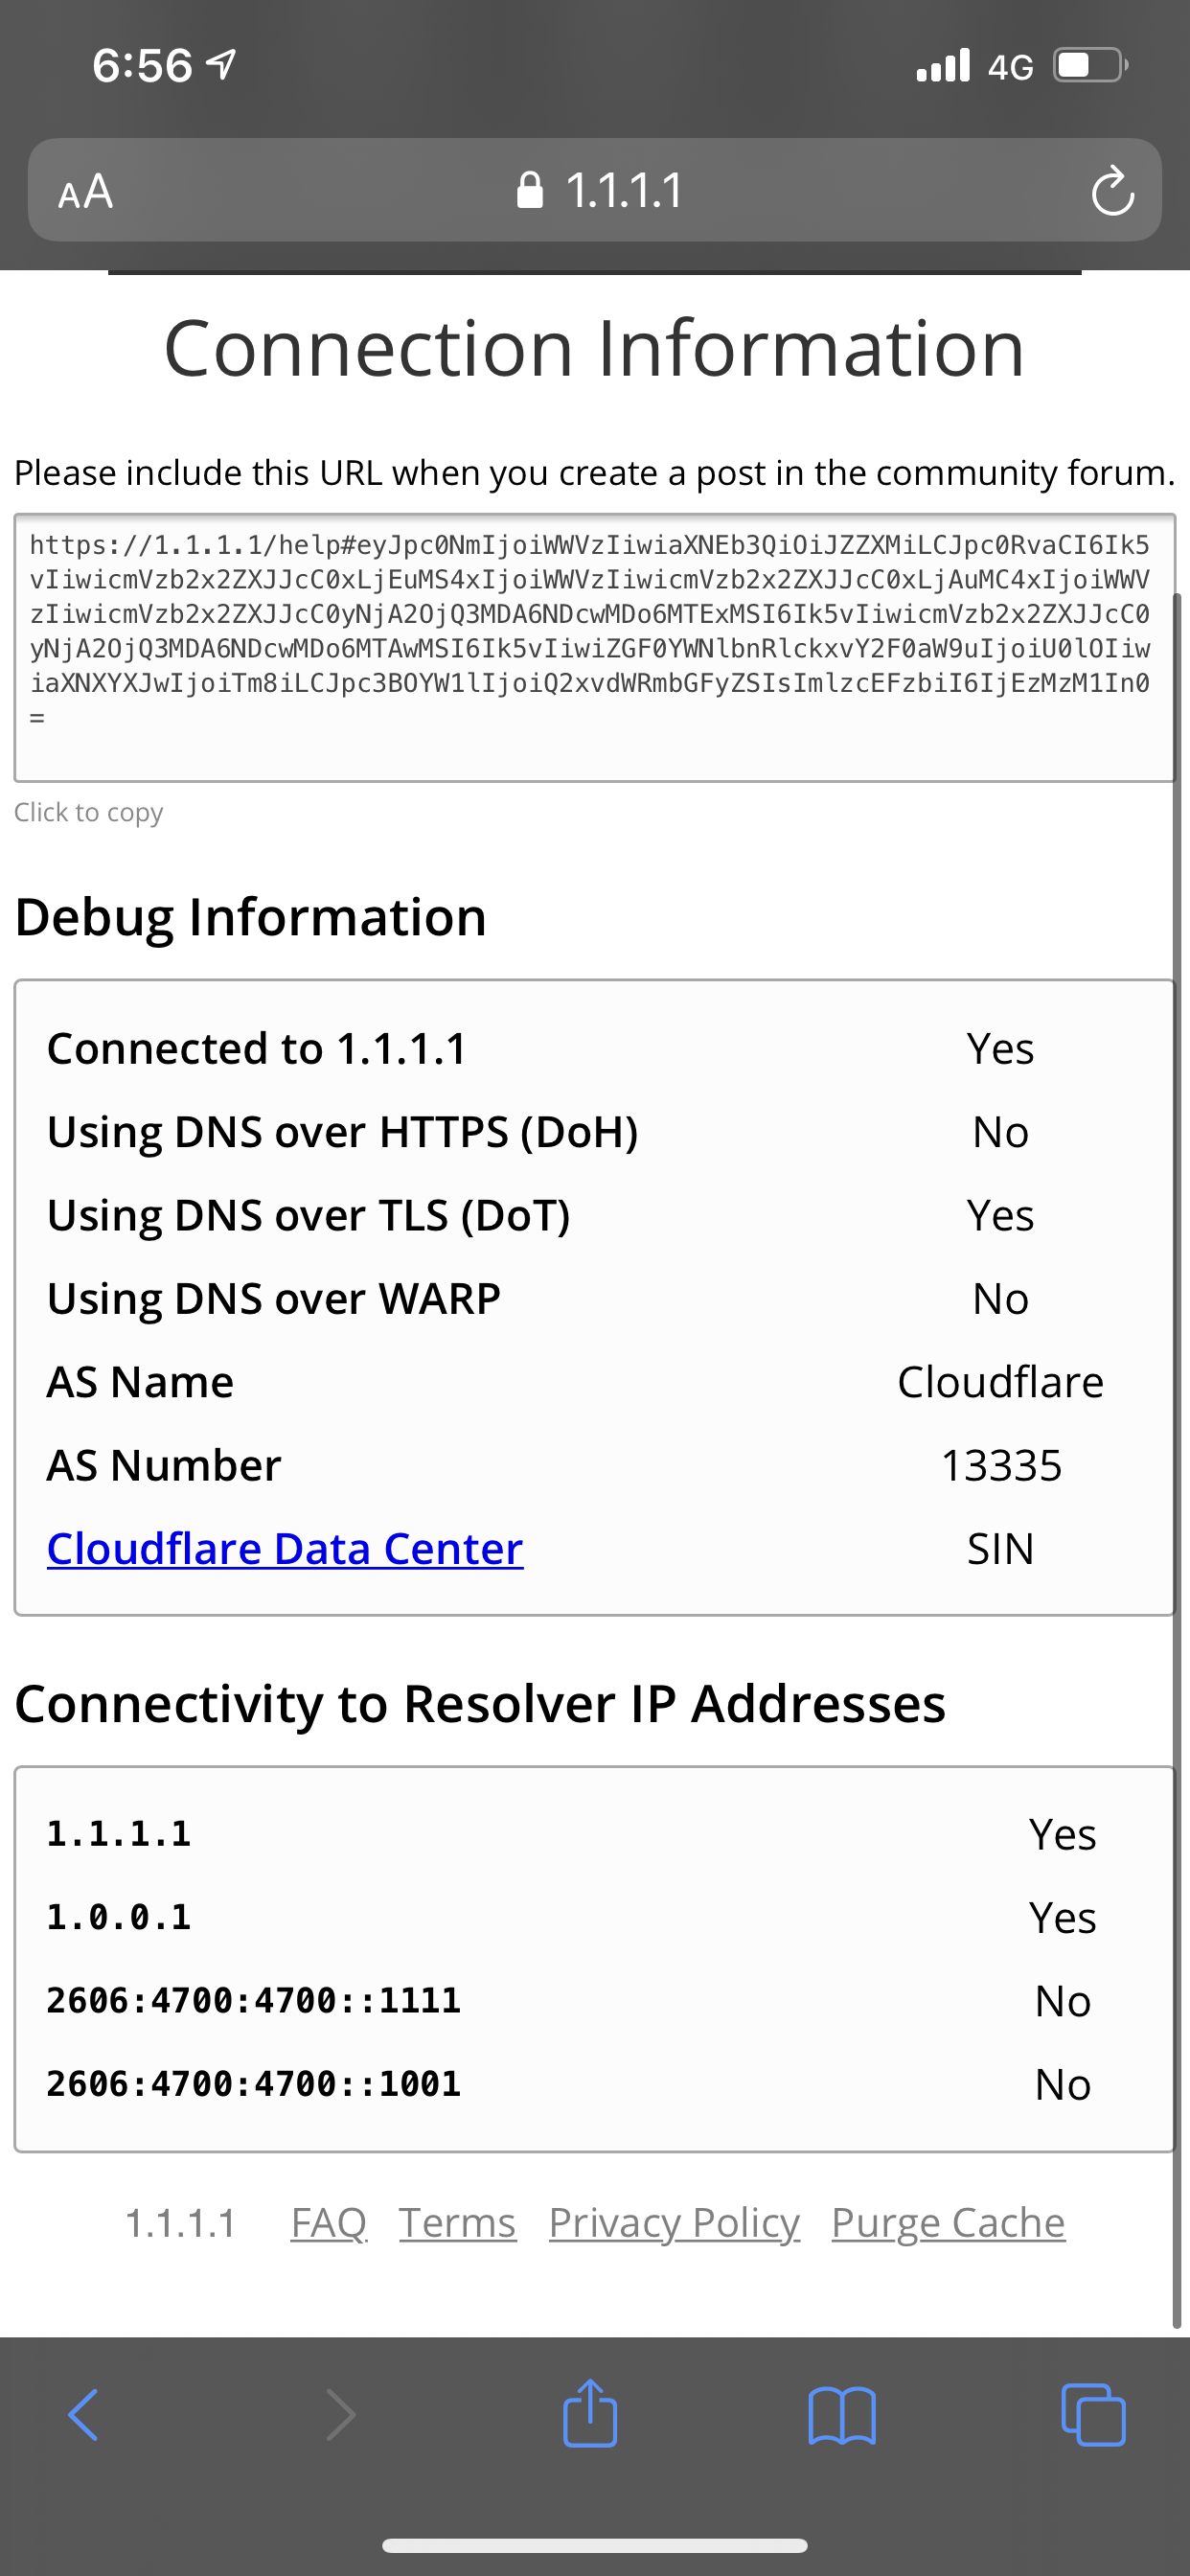1190x2576 pixels.
Task: Tap the 4G network indicator text
Action: [1011, 67]
